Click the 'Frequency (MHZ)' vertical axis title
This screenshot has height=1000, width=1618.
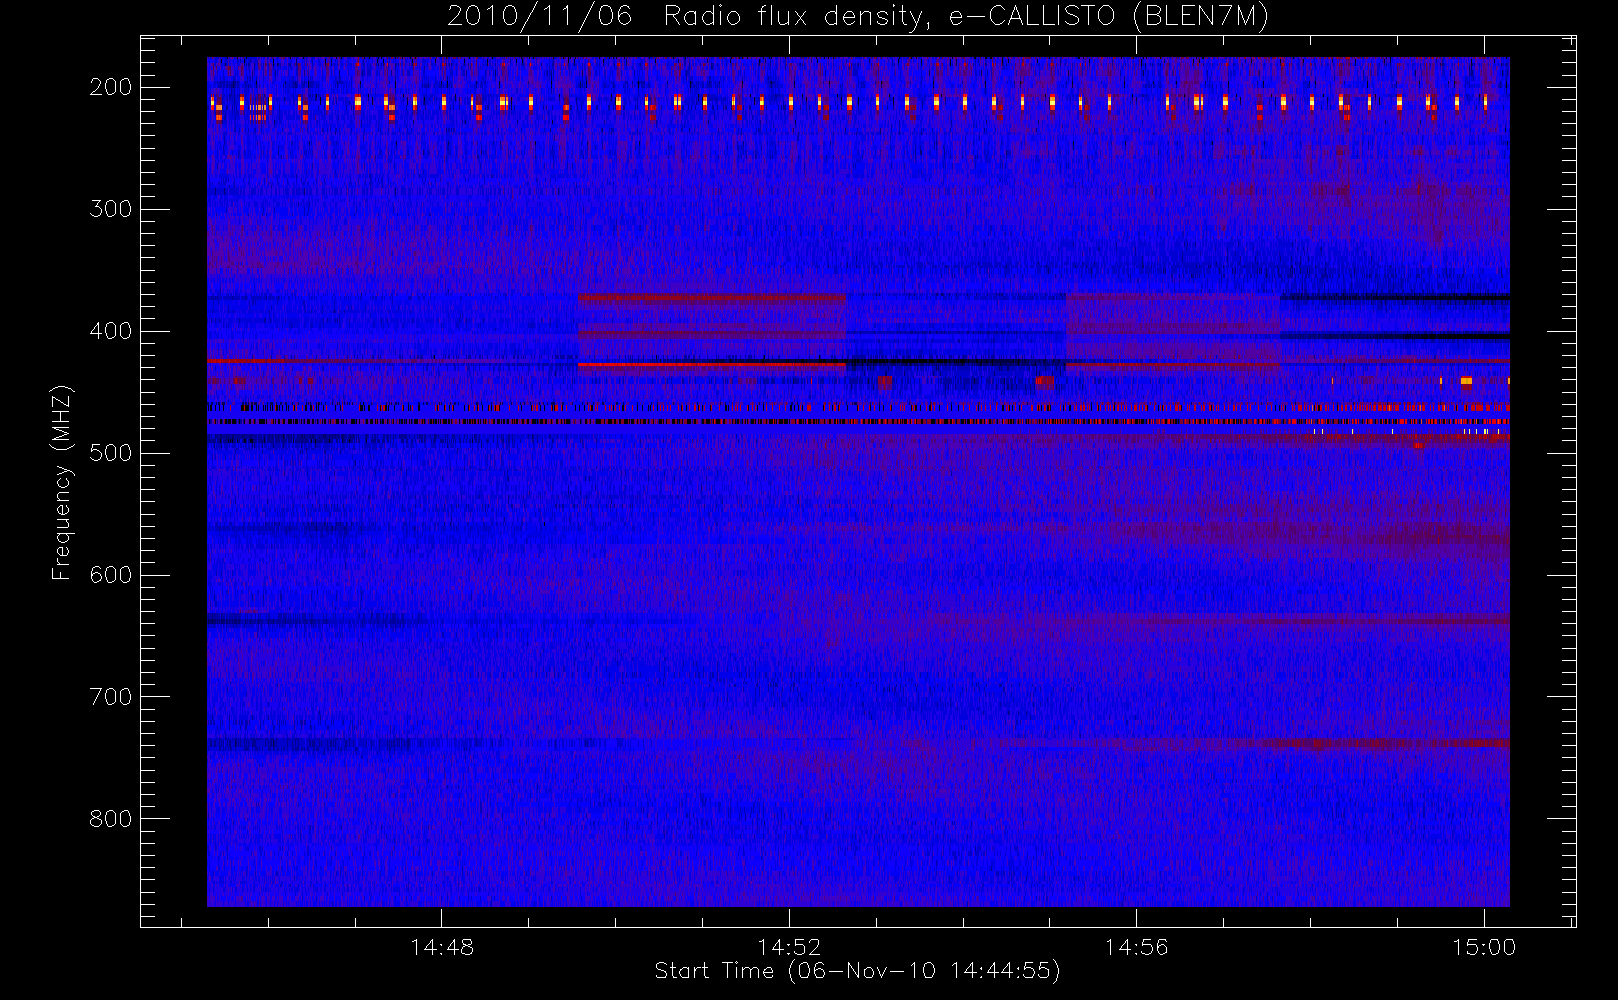coord(62,482)
